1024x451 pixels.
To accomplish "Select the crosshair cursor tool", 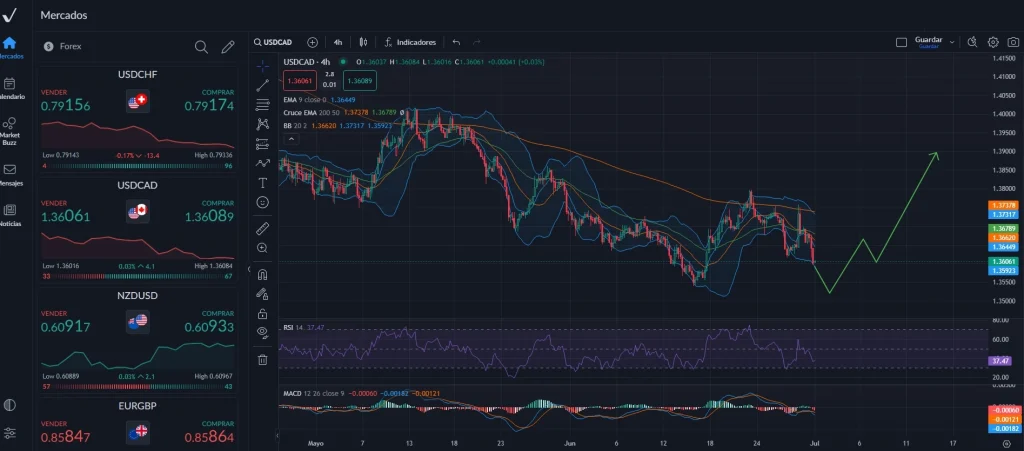I will [263, 66].
